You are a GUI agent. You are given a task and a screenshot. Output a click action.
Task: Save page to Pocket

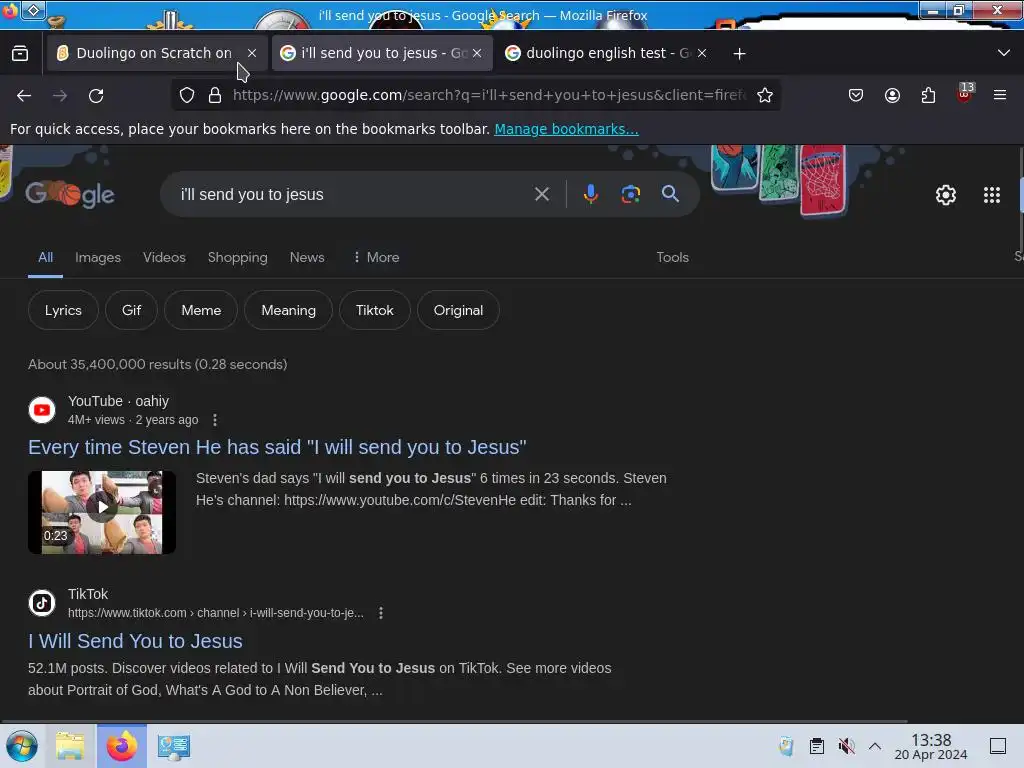tap(856, 95)
